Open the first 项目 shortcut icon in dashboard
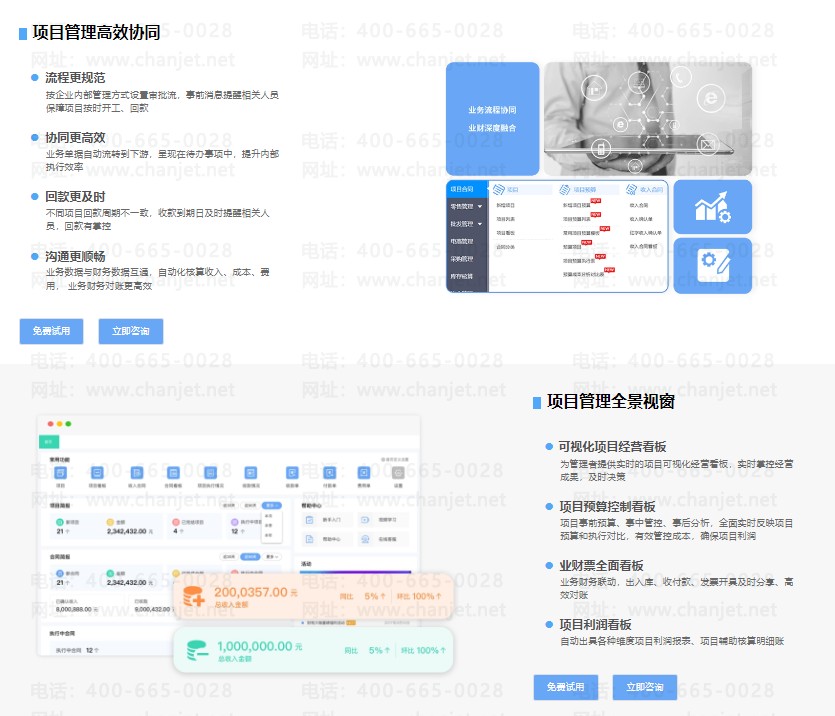The image size is (835, 716). 60,473
